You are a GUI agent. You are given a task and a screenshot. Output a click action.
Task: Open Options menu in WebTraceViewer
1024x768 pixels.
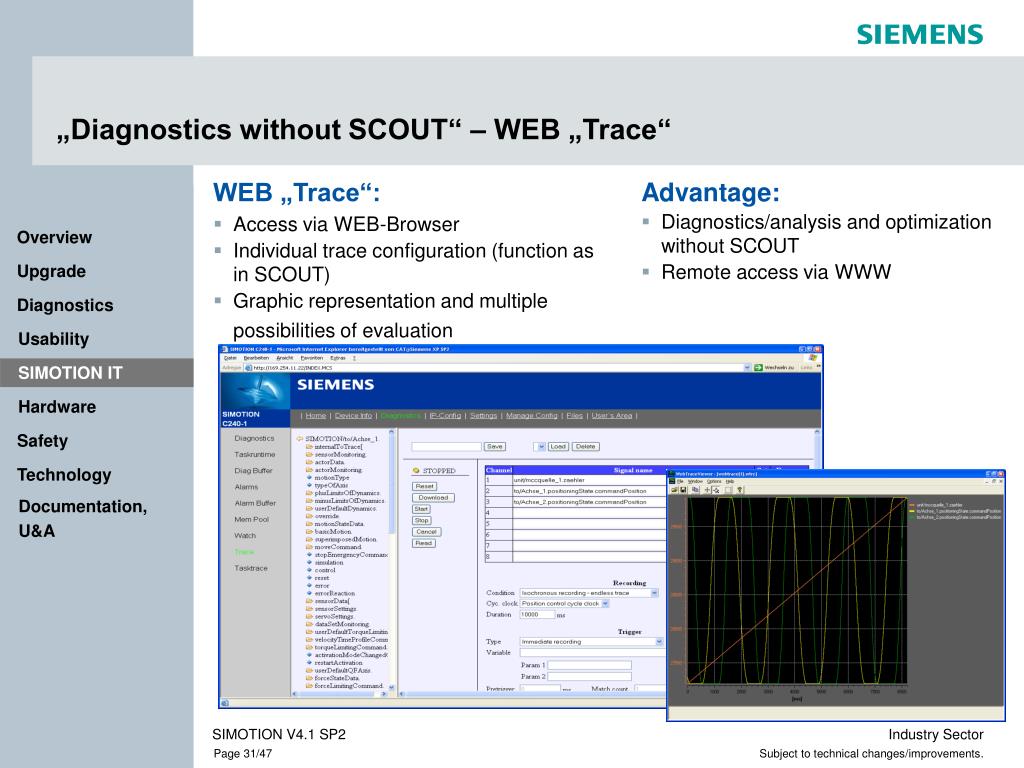pos(714,481)
